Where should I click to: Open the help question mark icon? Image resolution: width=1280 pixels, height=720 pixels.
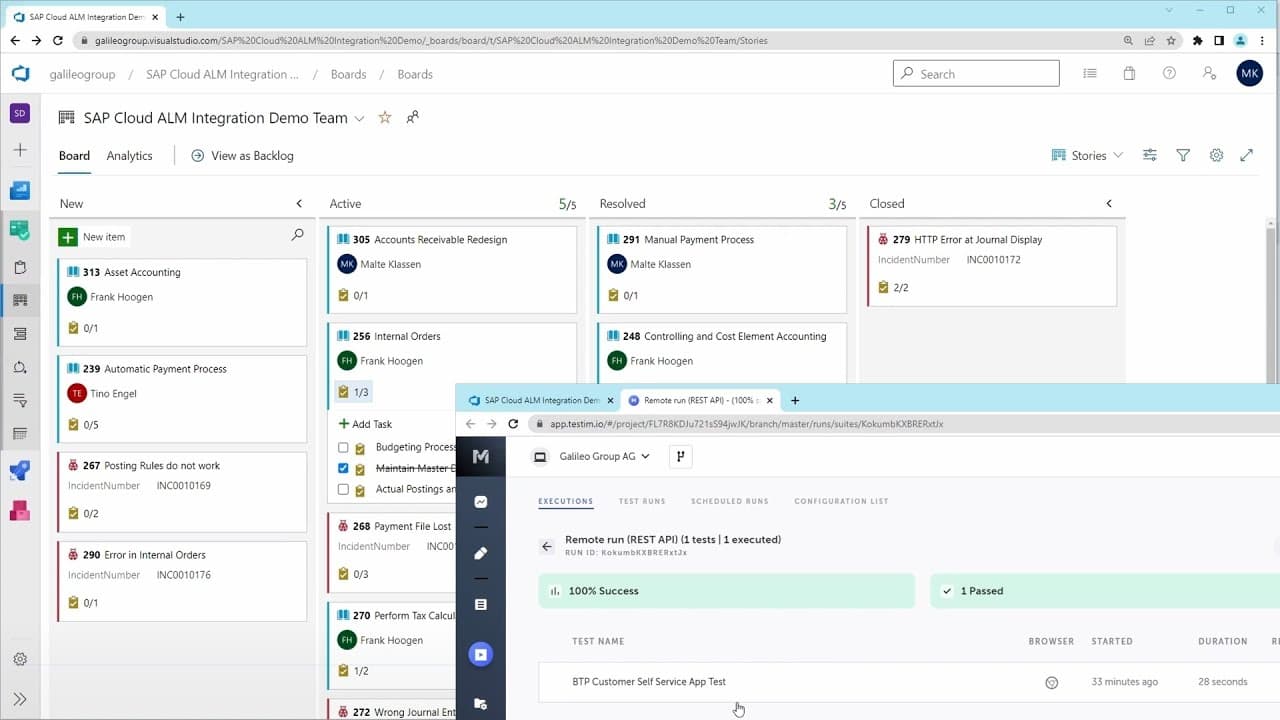tap(1169, 74)
